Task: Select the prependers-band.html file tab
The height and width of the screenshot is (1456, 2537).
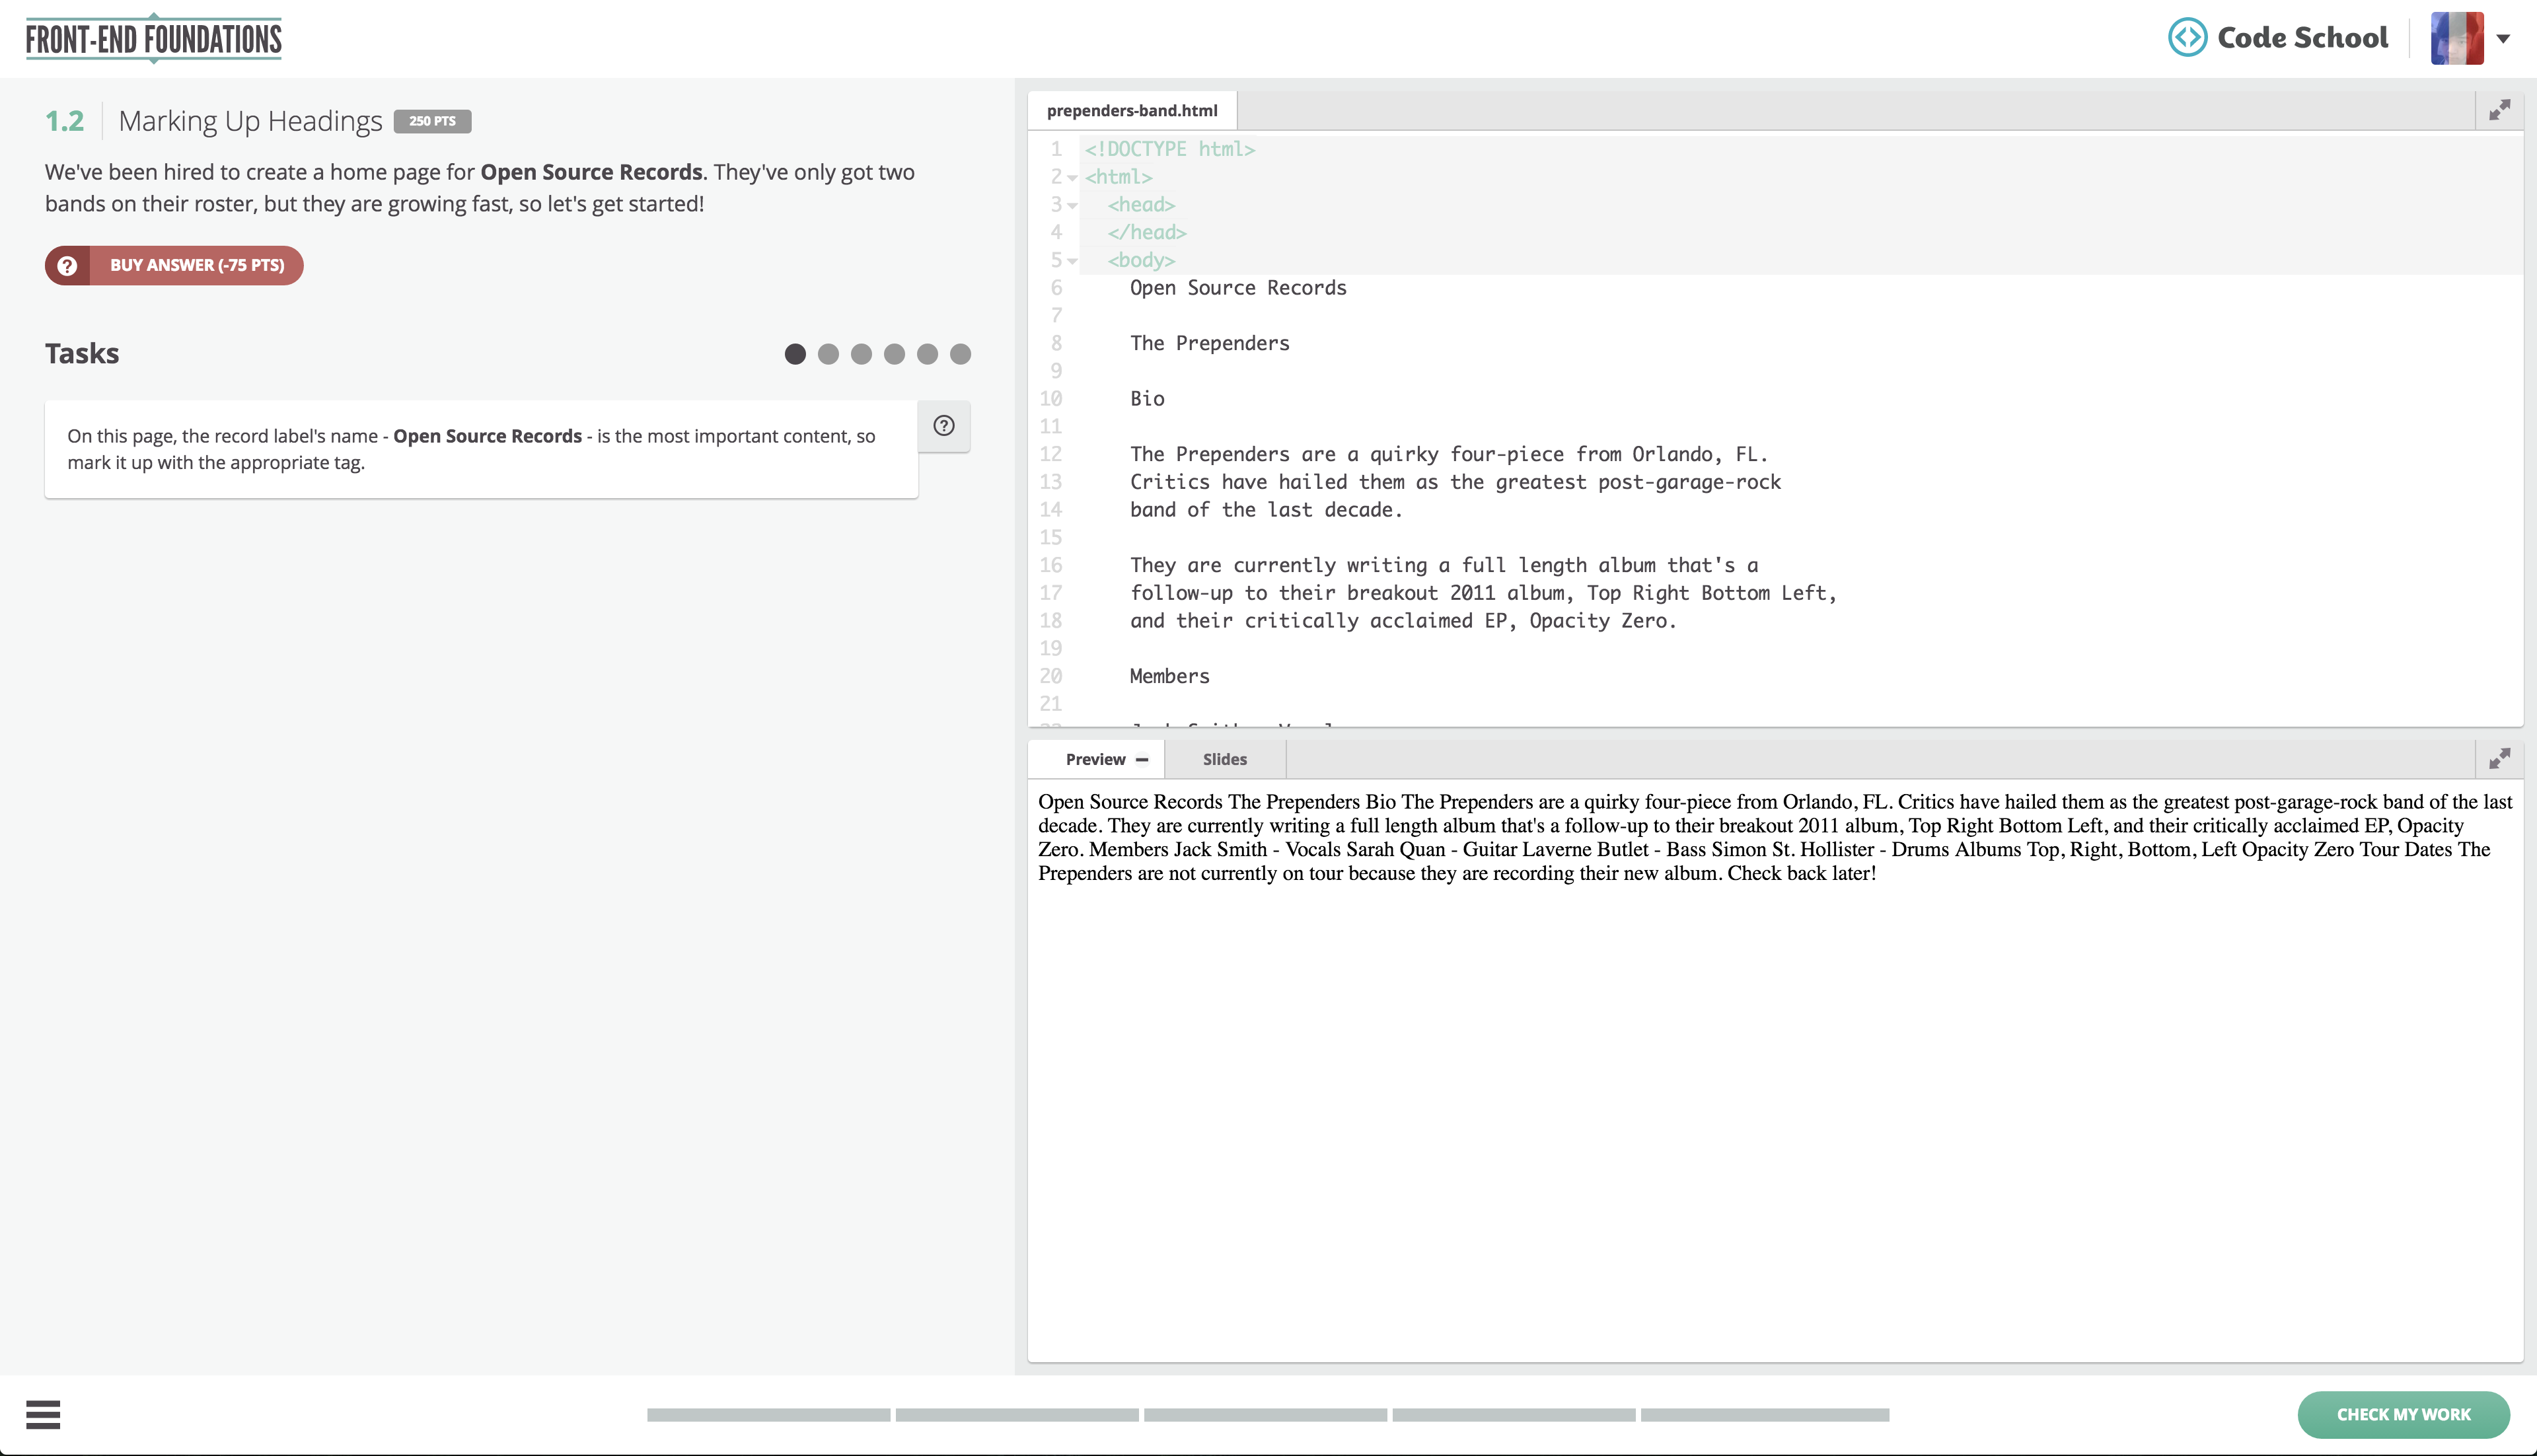Action: 1132,110
